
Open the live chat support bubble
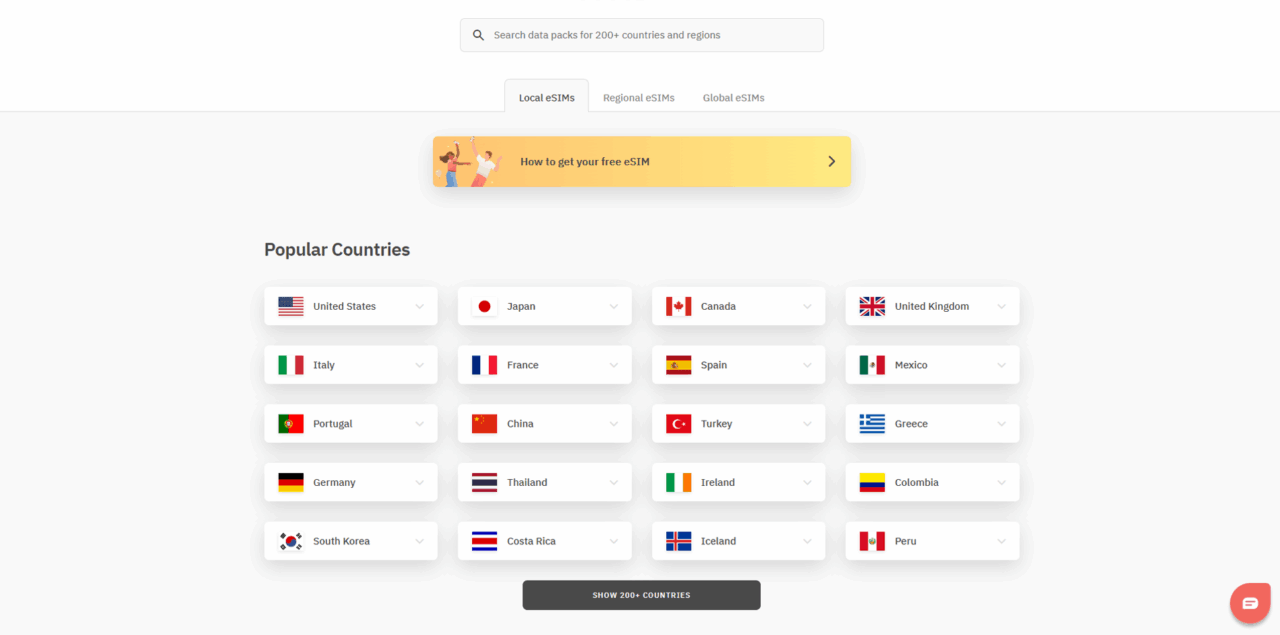(1250, 603)
